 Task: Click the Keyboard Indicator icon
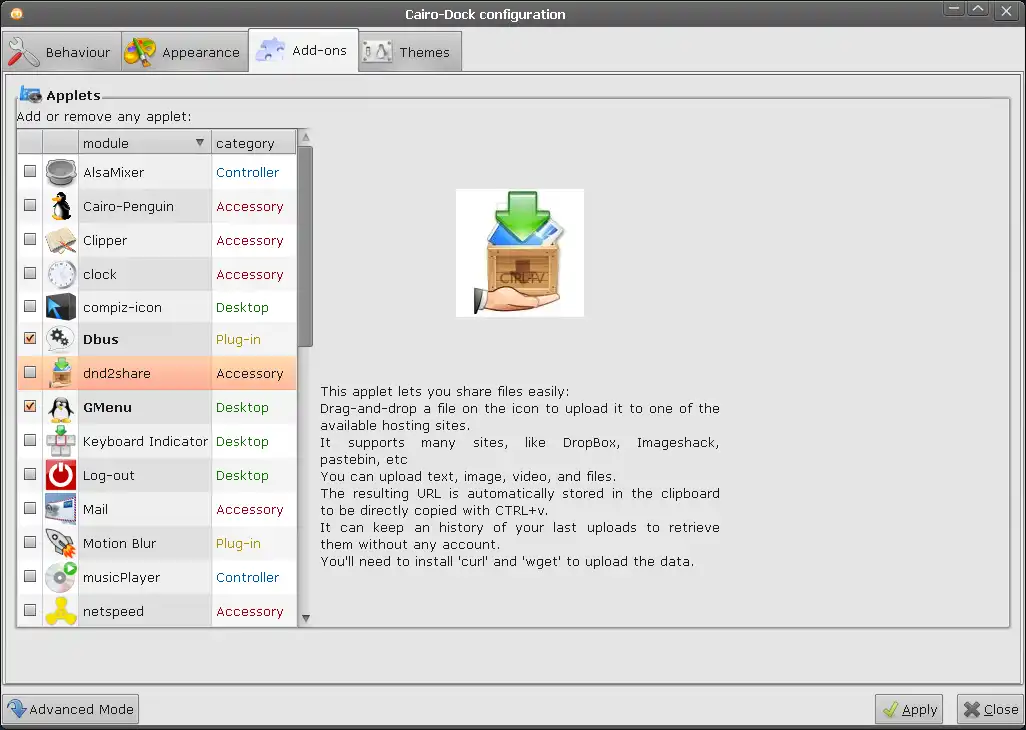click(61, 442)
